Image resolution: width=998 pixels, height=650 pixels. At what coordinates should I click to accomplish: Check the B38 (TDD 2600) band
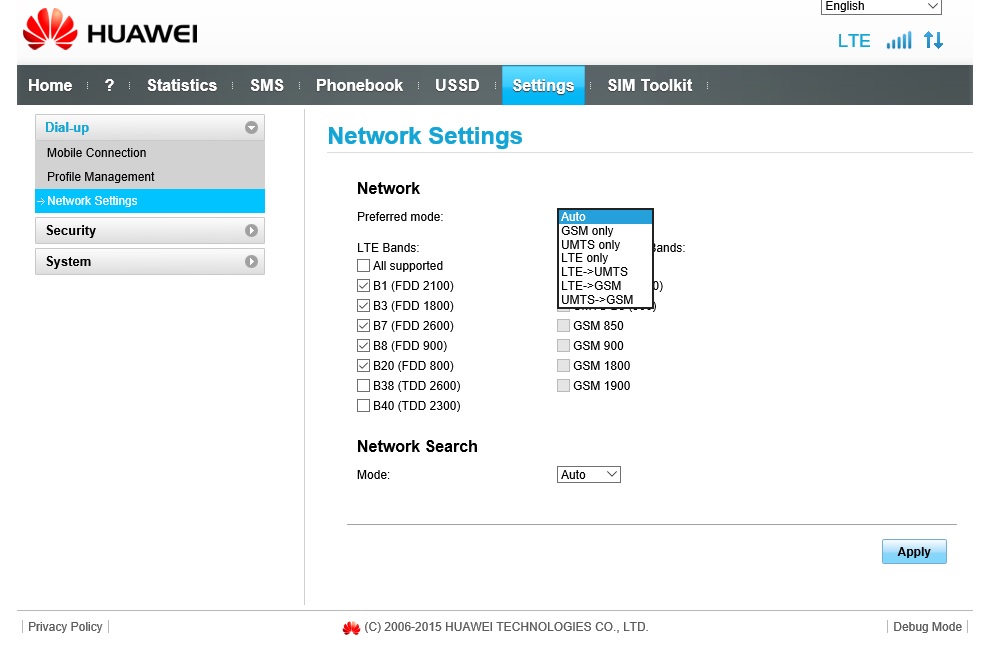click(x=363, y=386)
